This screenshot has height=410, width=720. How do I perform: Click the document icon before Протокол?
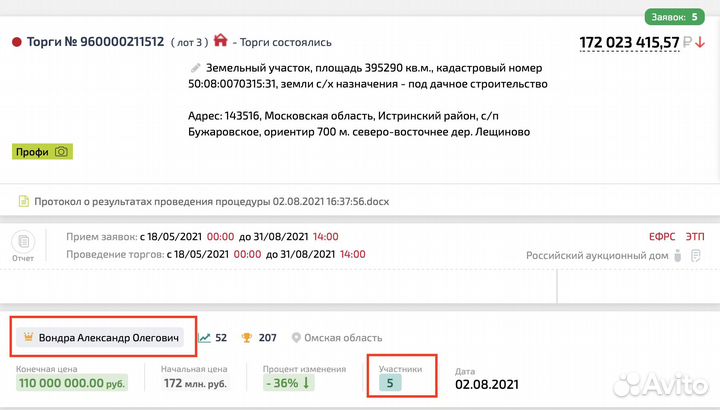[23, 201]
